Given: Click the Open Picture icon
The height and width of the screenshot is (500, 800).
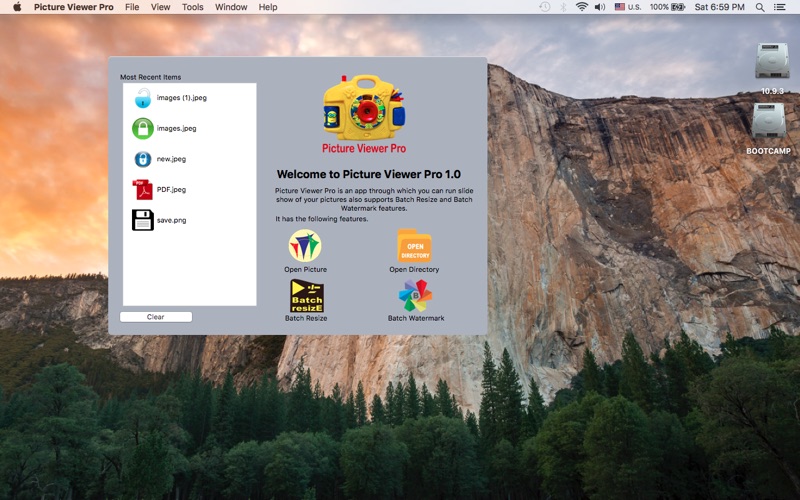Looking at the screenshot, I should point(305,245).
